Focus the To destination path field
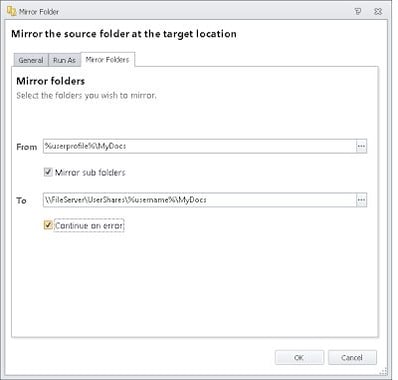The height and width of the screenshot is (380, 398). tap(199, 200)
